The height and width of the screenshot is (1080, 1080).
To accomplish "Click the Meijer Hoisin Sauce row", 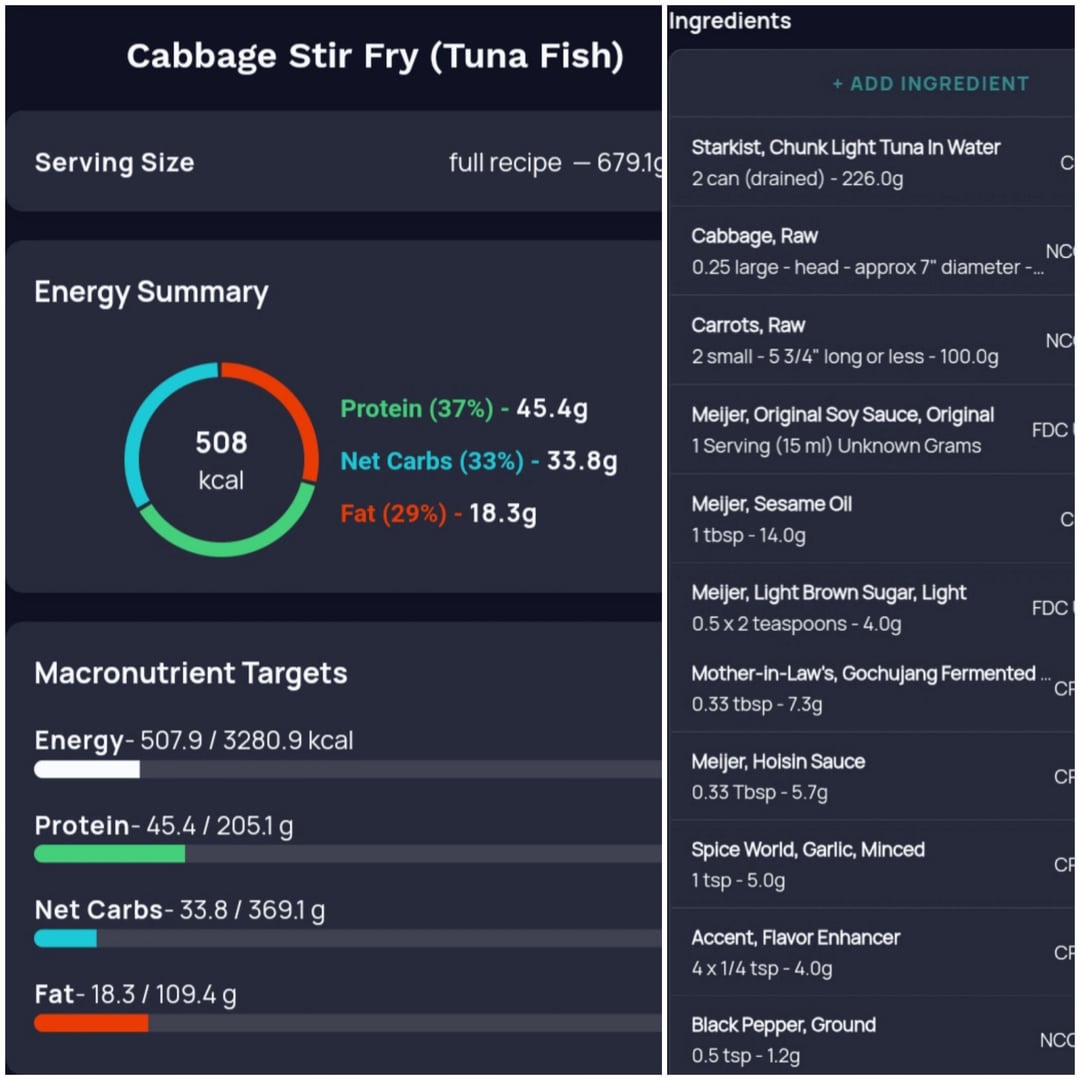I will click(778, 776).
